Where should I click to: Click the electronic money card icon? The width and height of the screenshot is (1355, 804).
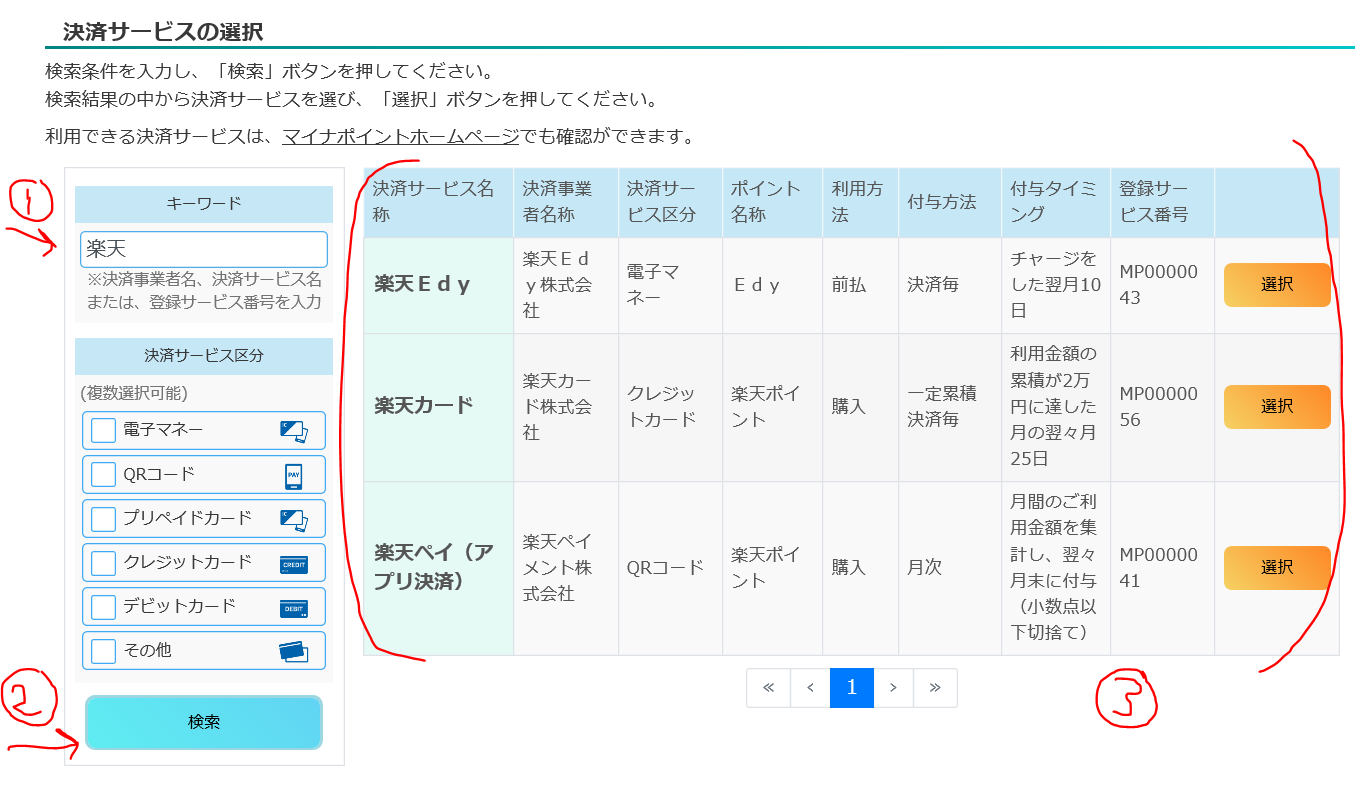[x=294, y=431]
